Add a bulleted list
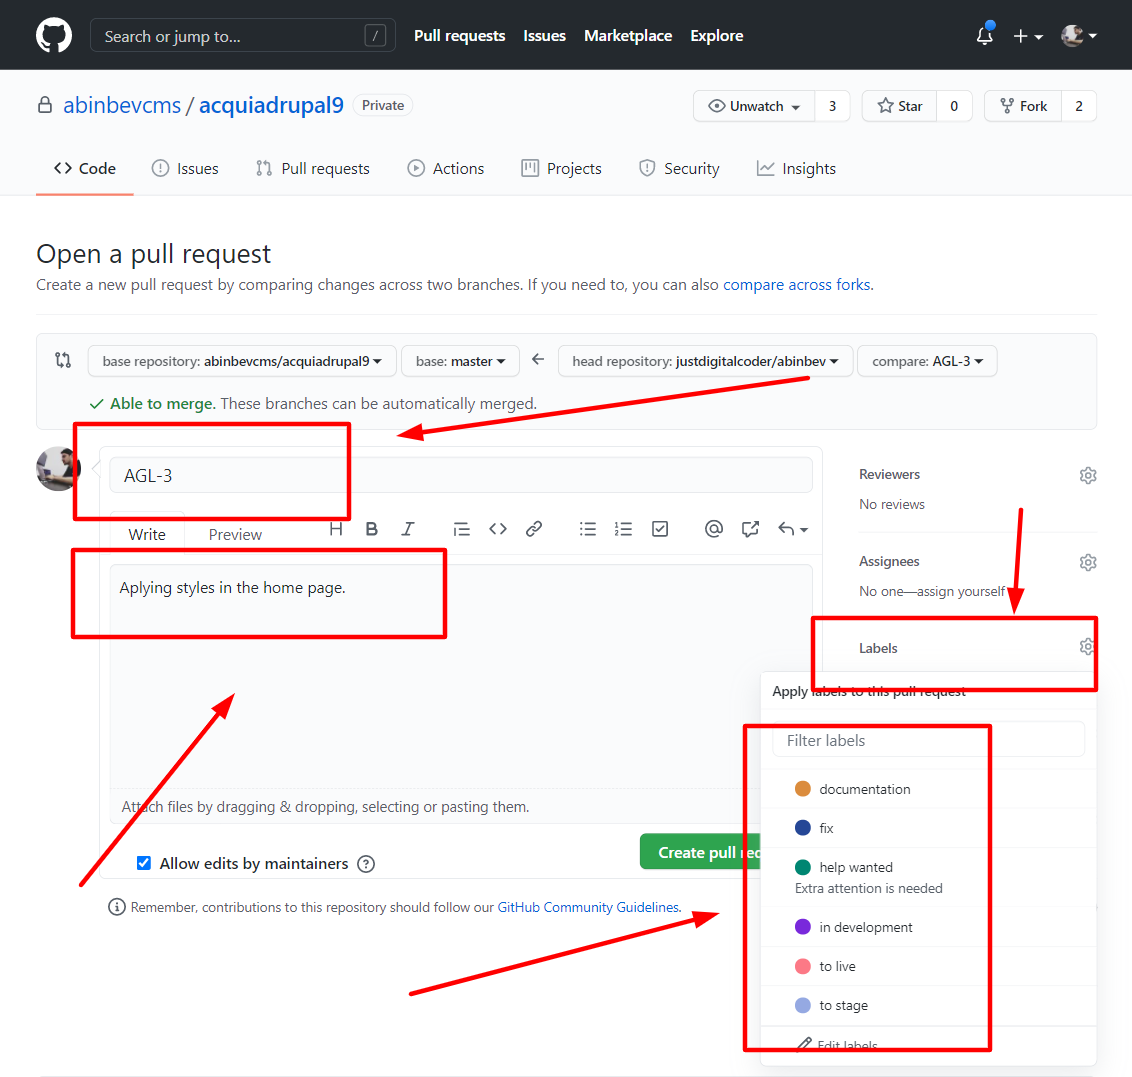Viewport: 1132px width, 1077px height. click(x=588, y=529)
